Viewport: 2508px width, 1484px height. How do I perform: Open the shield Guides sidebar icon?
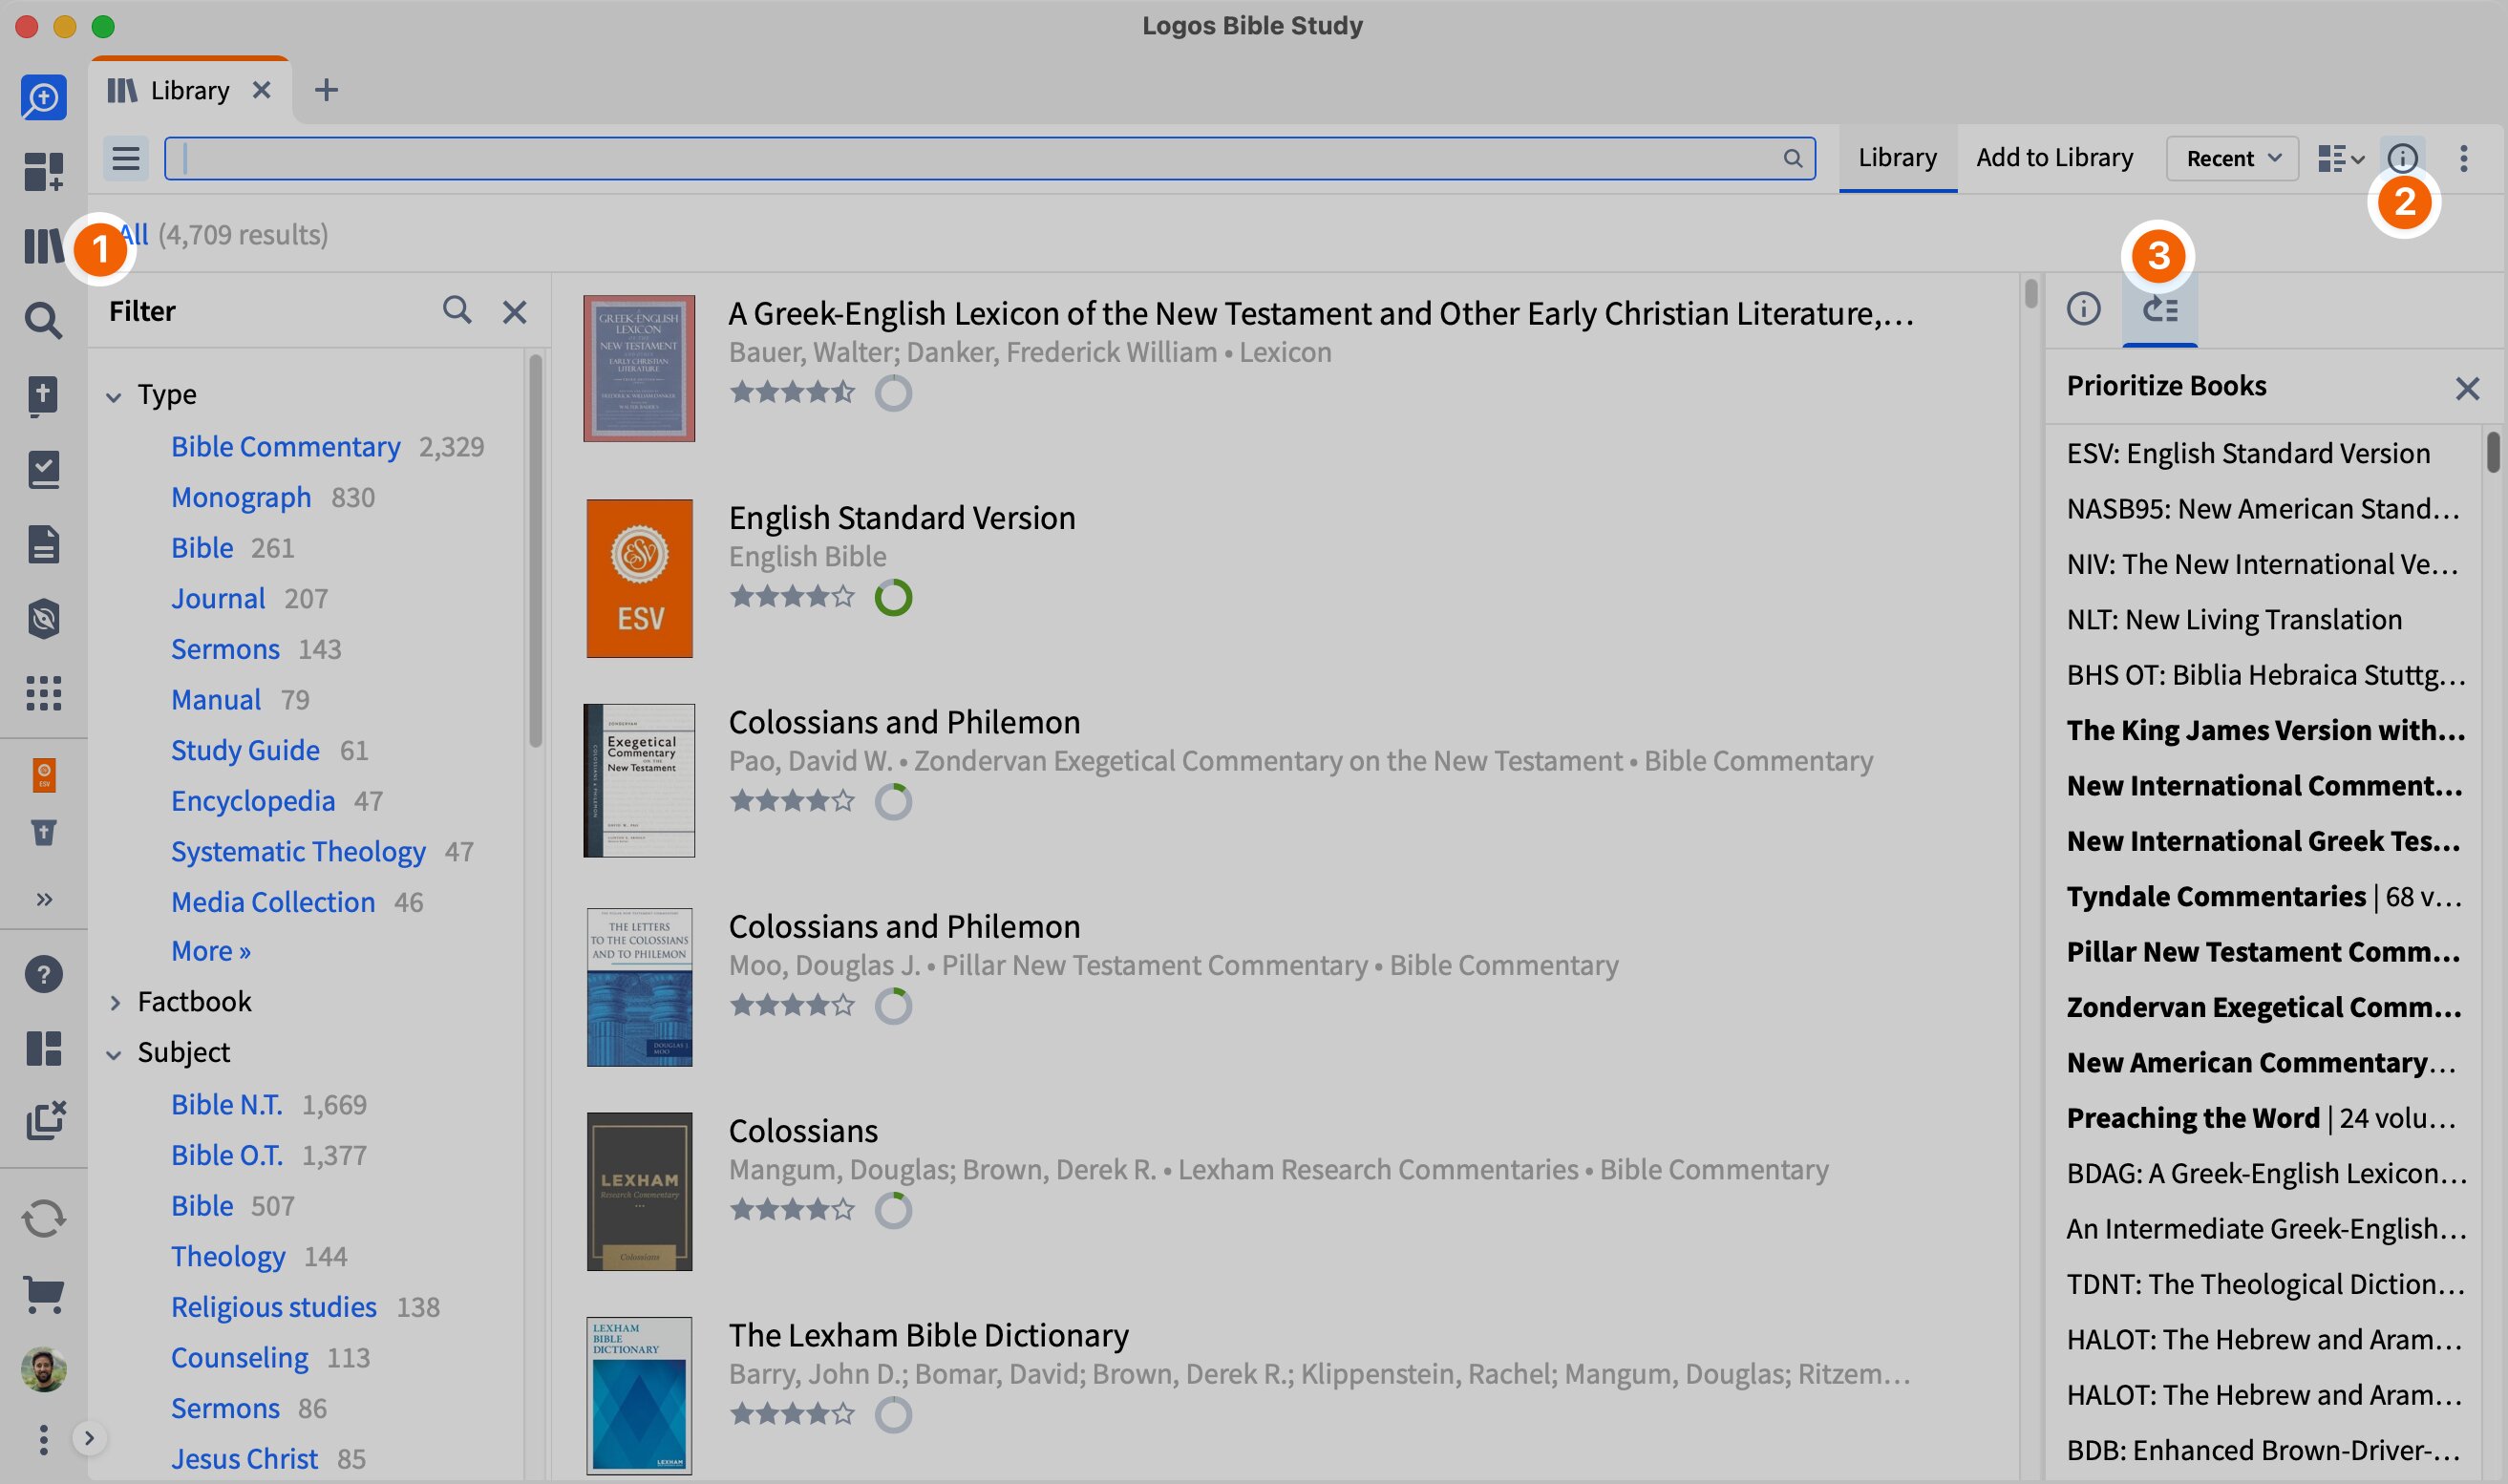[x=43, y=619]
